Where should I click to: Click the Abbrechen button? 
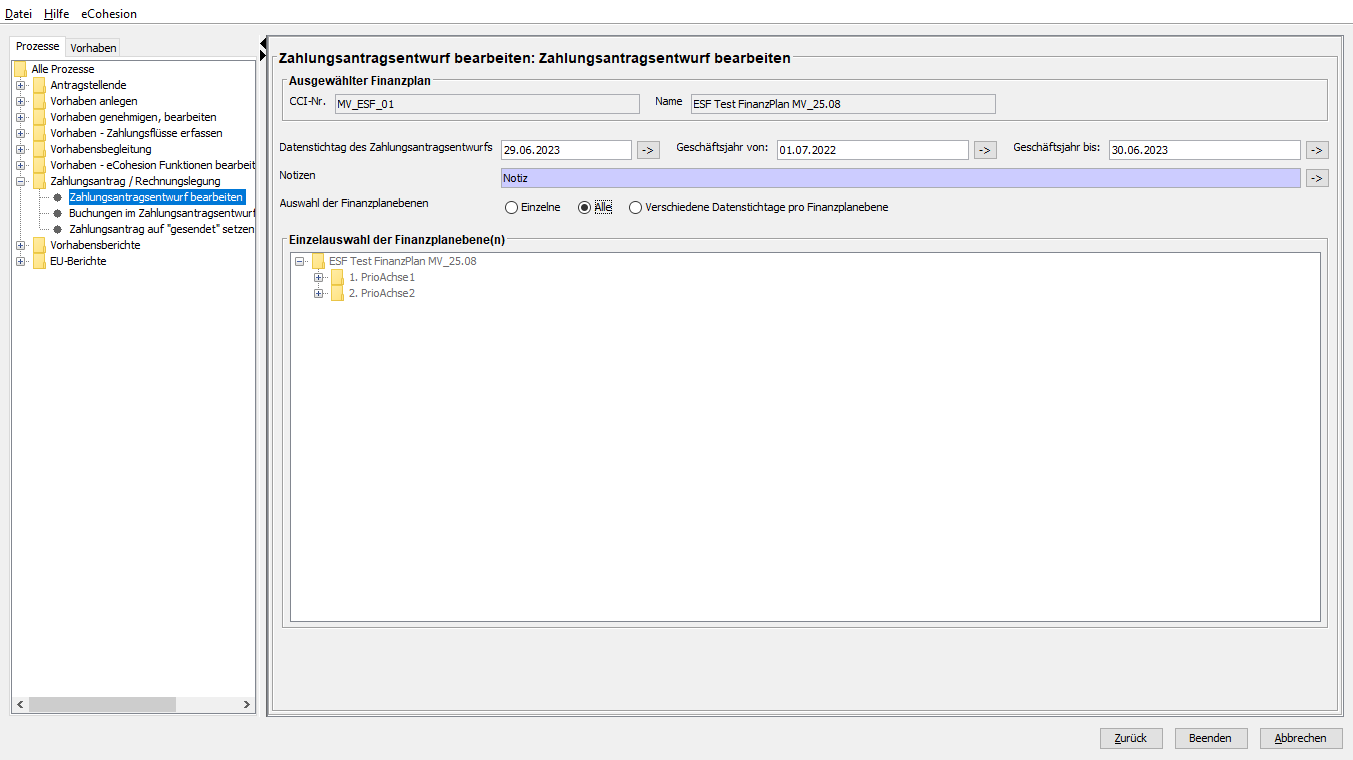click(1300, 738)
